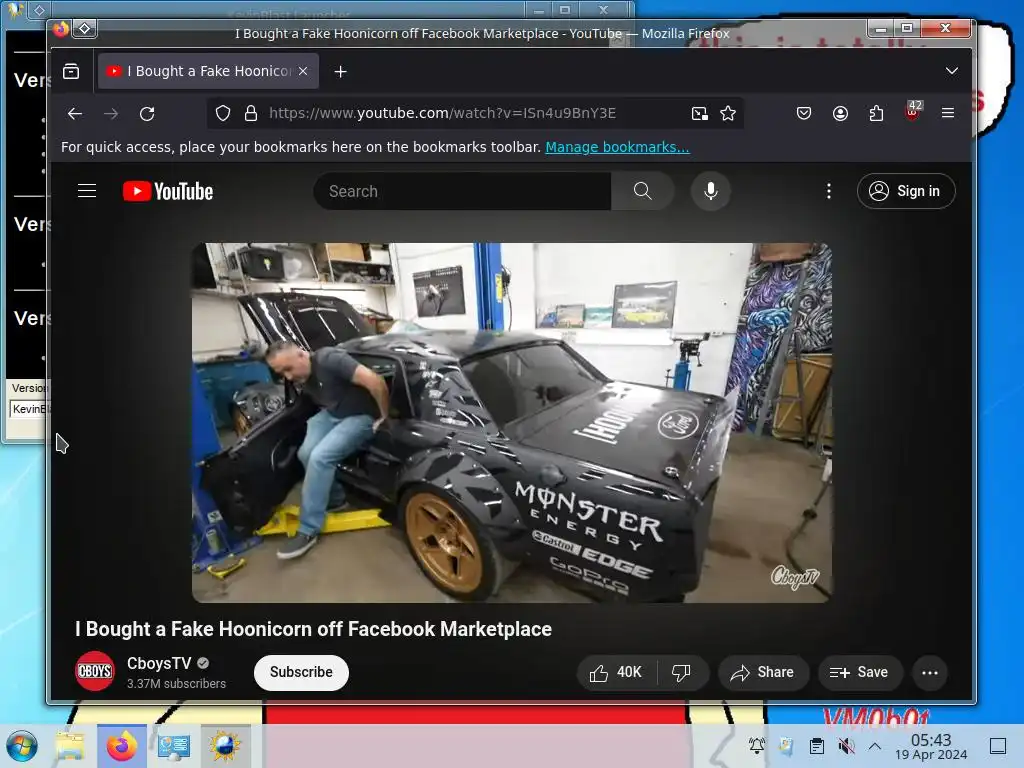1024x768 pixels.
Task: Open the KevinBlast Launcher taskbar icon
Action: (x=225, y=746)
